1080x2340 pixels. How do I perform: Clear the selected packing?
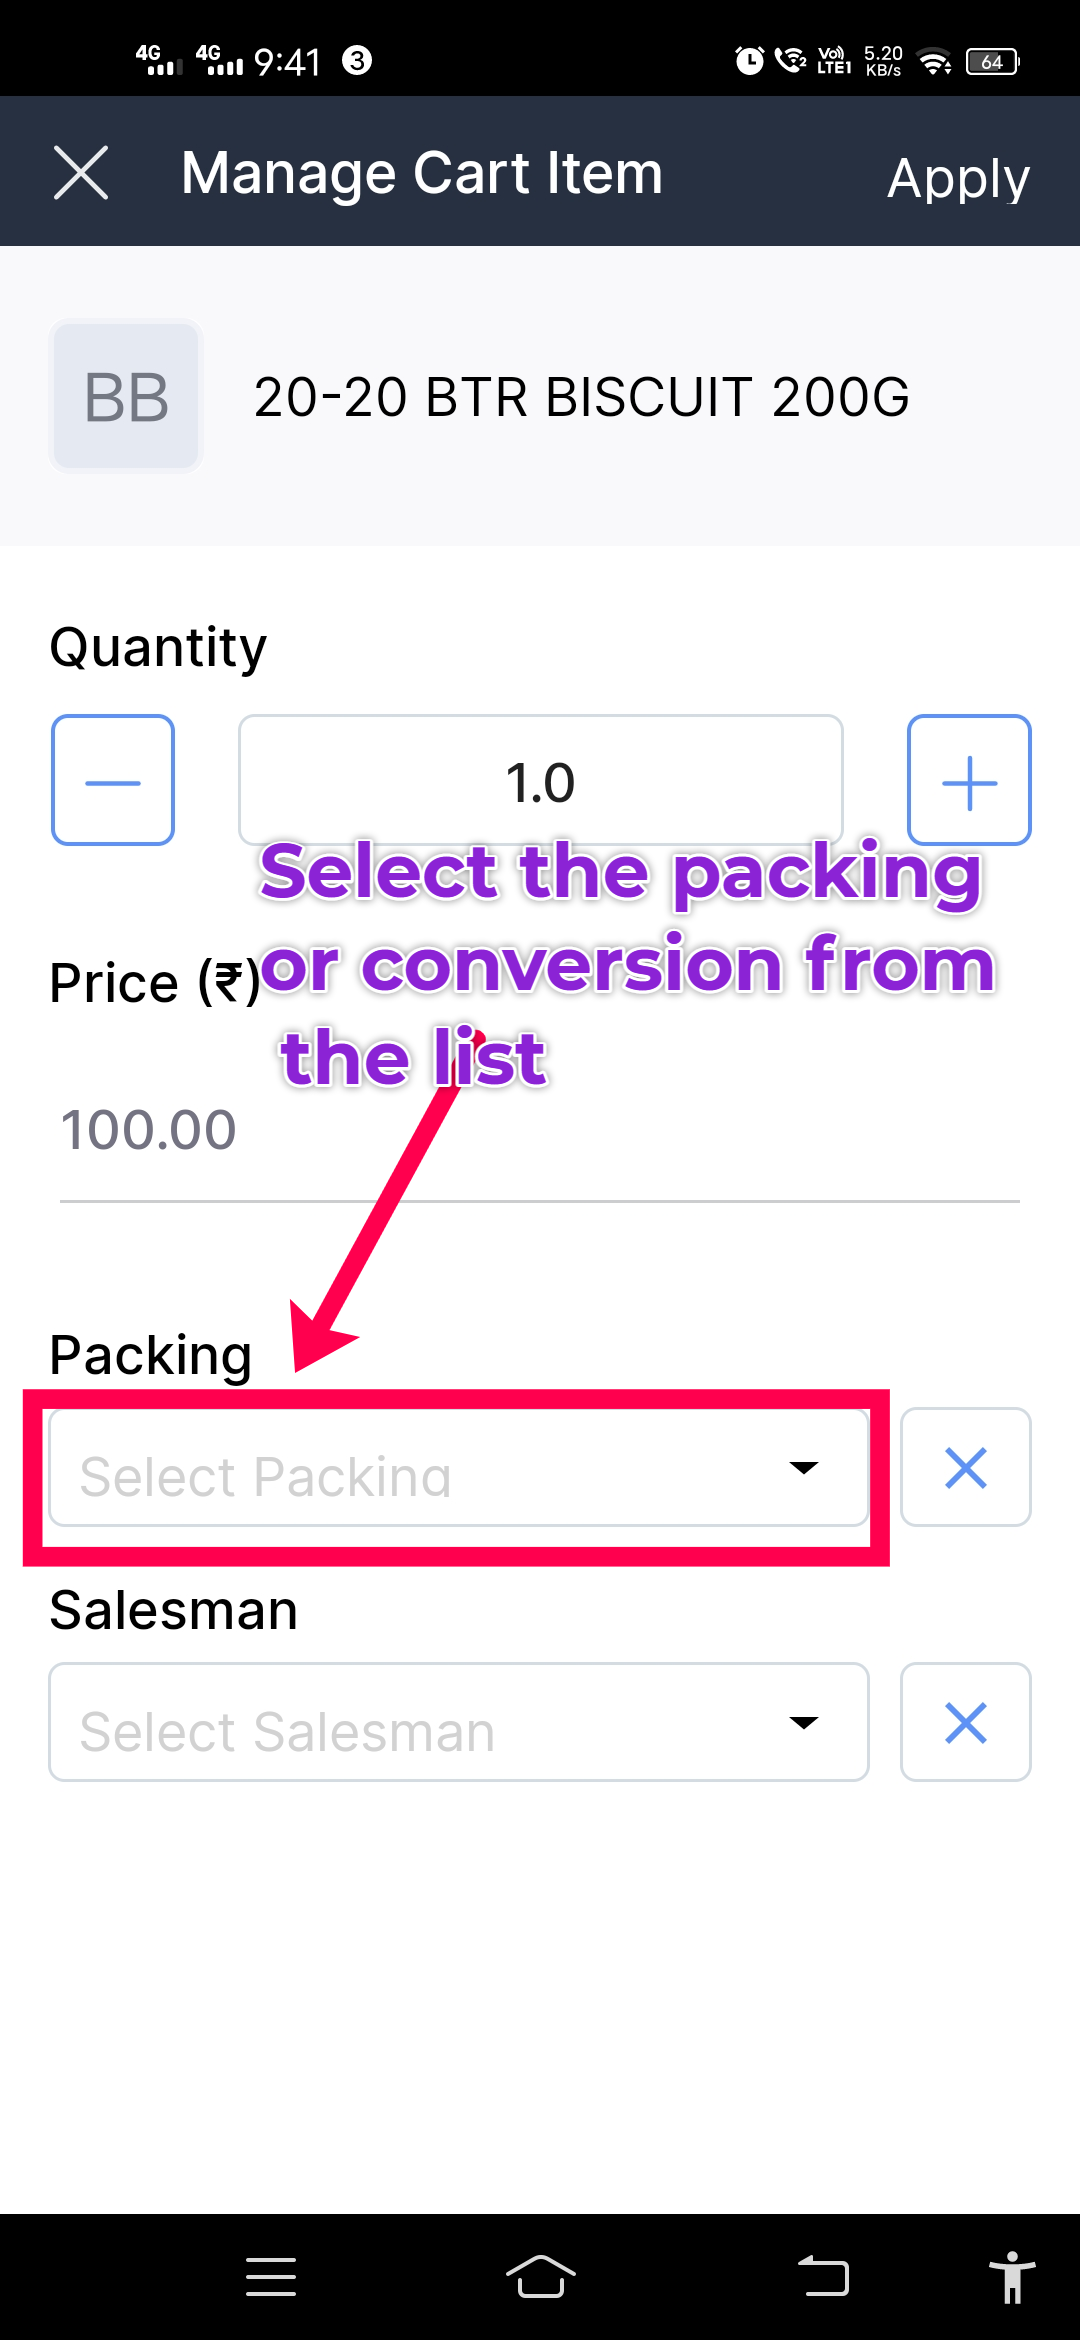pyautogui.click(x=965, y=1468)
